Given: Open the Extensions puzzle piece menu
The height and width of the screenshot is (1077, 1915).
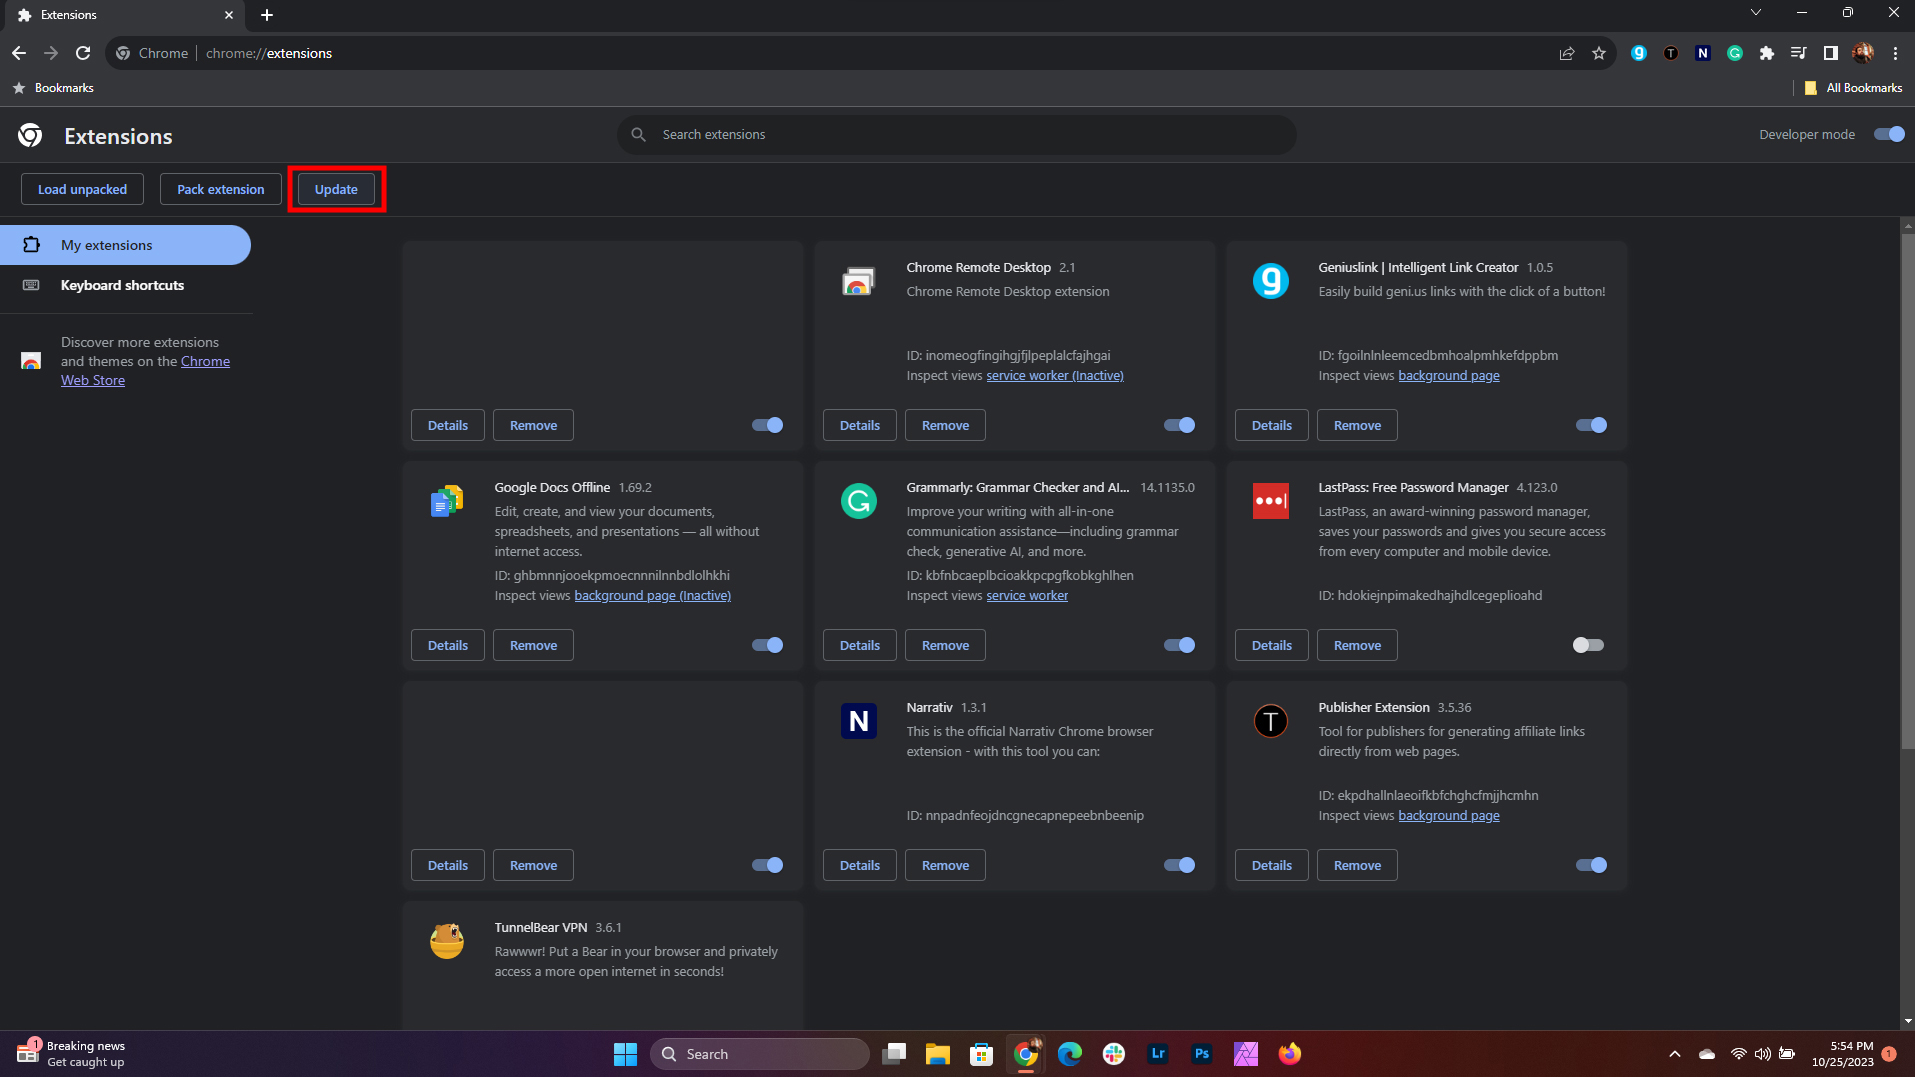Looking at the screenshot, I should point(1766,54).
